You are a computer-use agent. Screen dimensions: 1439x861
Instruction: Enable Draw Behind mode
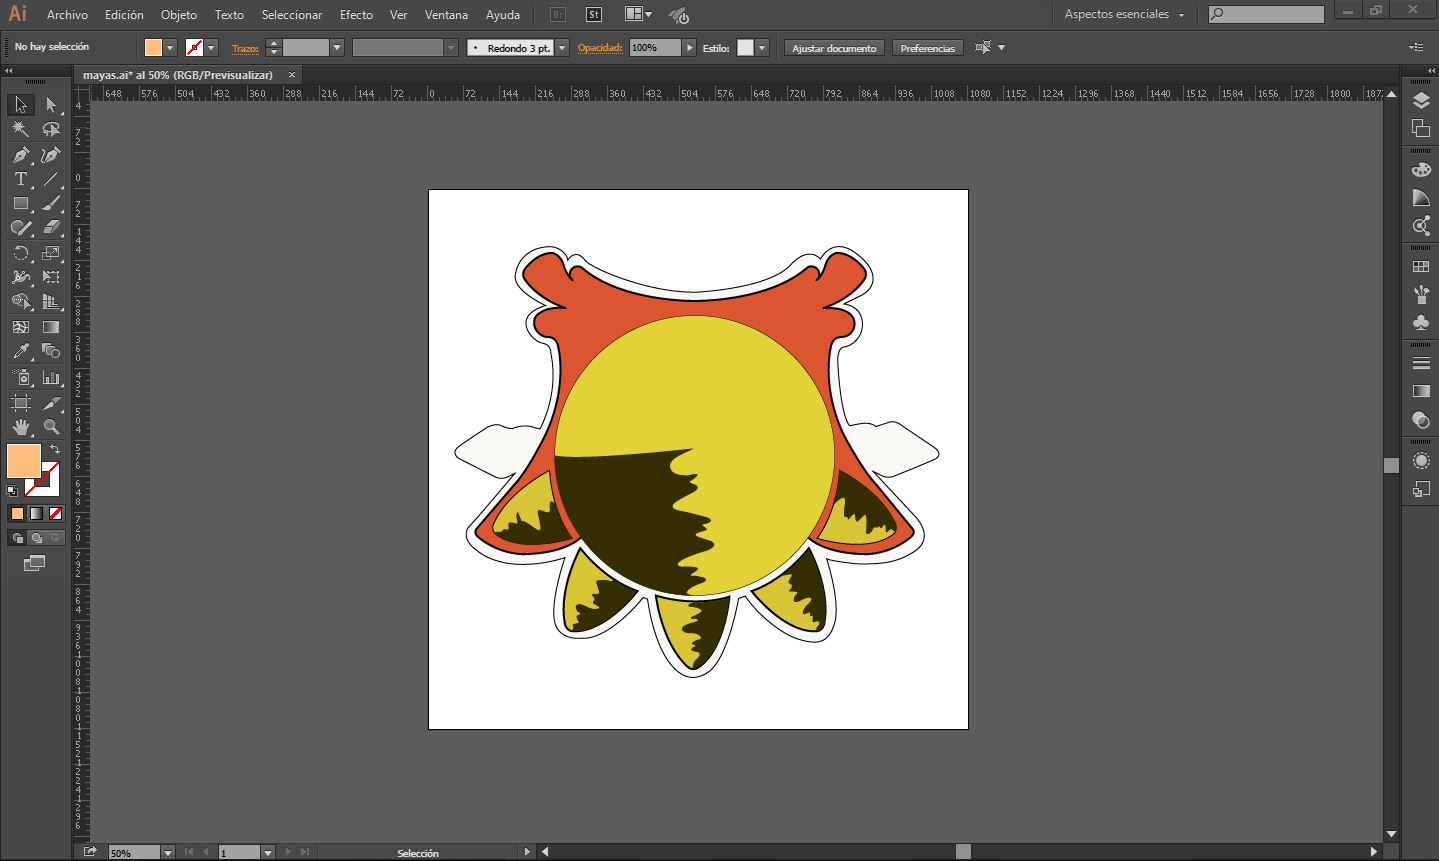tap(36, 538)
